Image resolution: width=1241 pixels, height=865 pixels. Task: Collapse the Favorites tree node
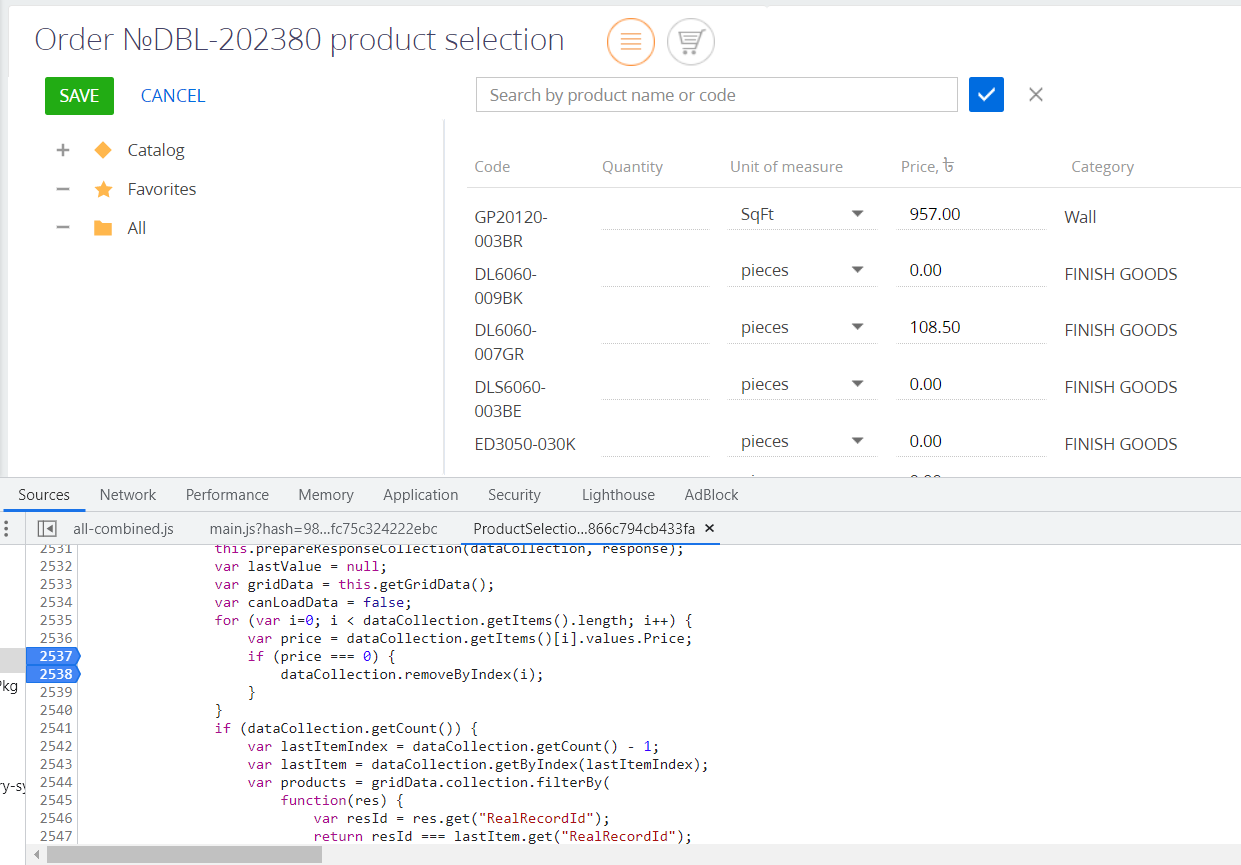[63, 189]
